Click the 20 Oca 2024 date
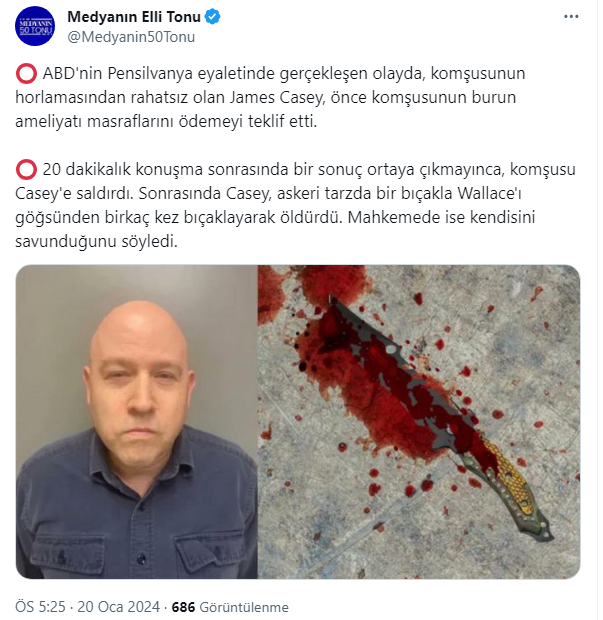 118,607
